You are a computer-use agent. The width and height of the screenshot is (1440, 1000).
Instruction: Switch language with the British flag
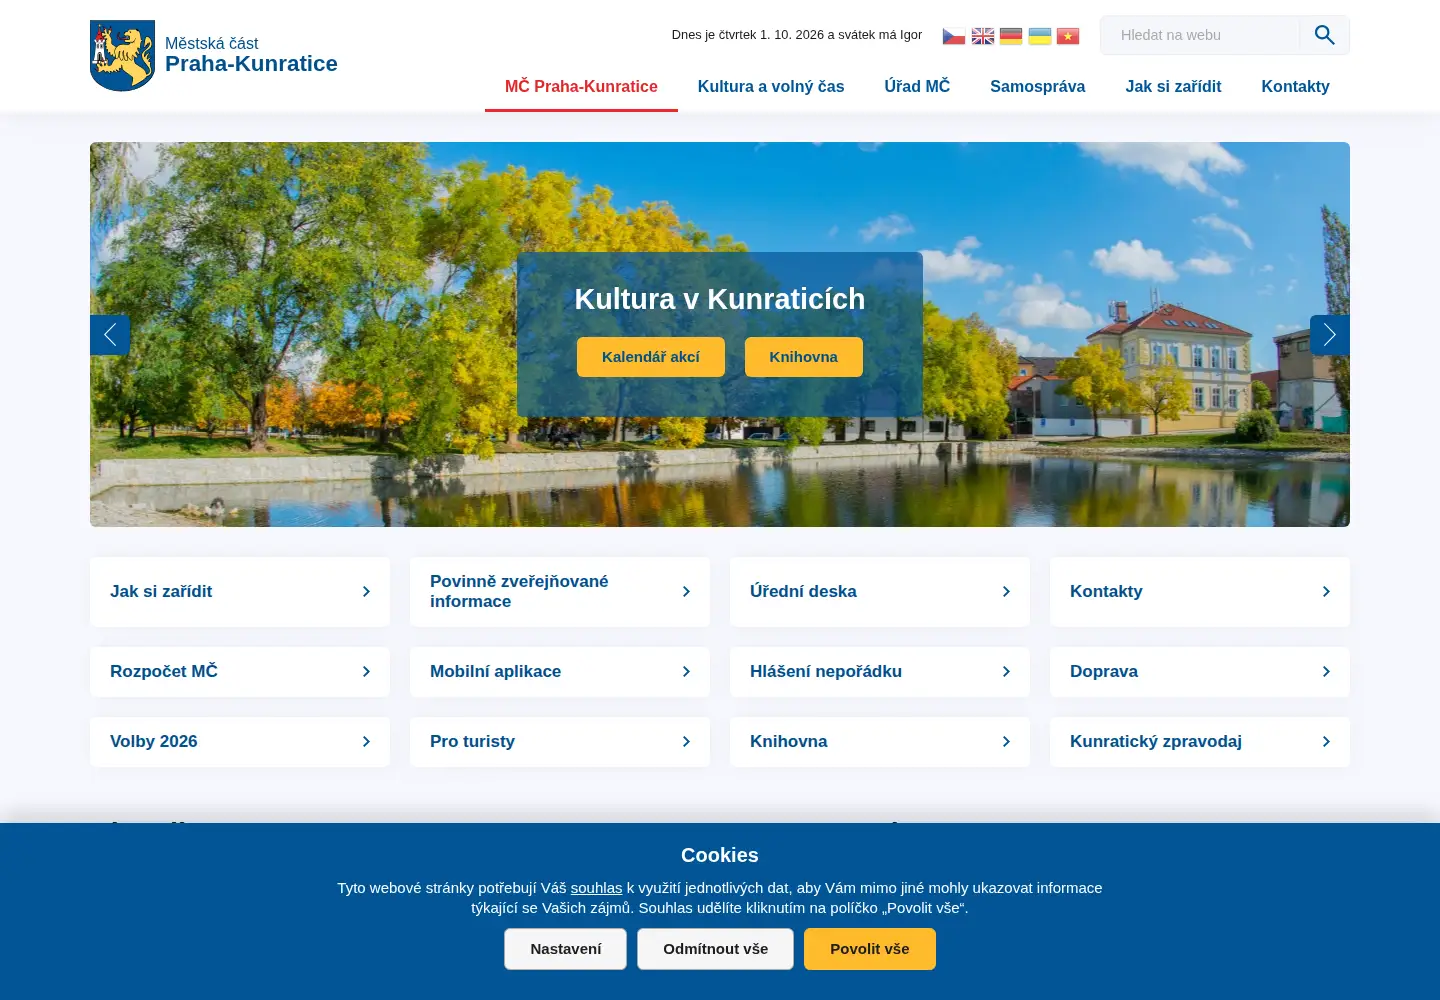[983, 36]
